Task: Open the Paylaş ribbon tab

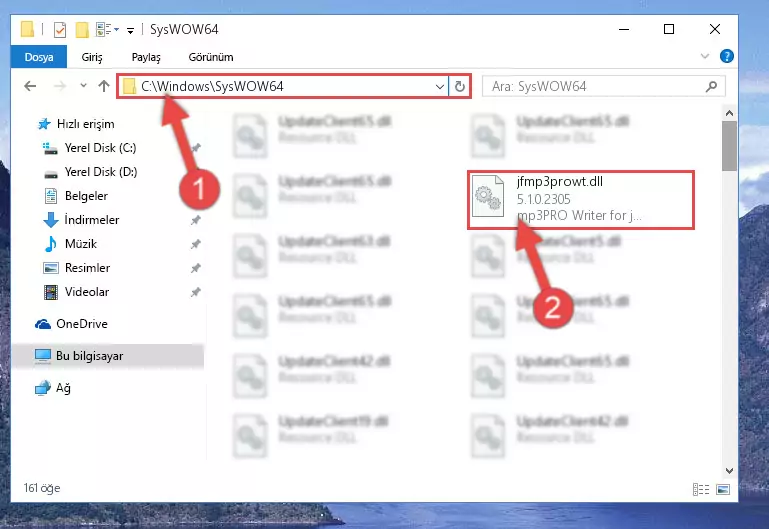Action: [x=146, y=57]
